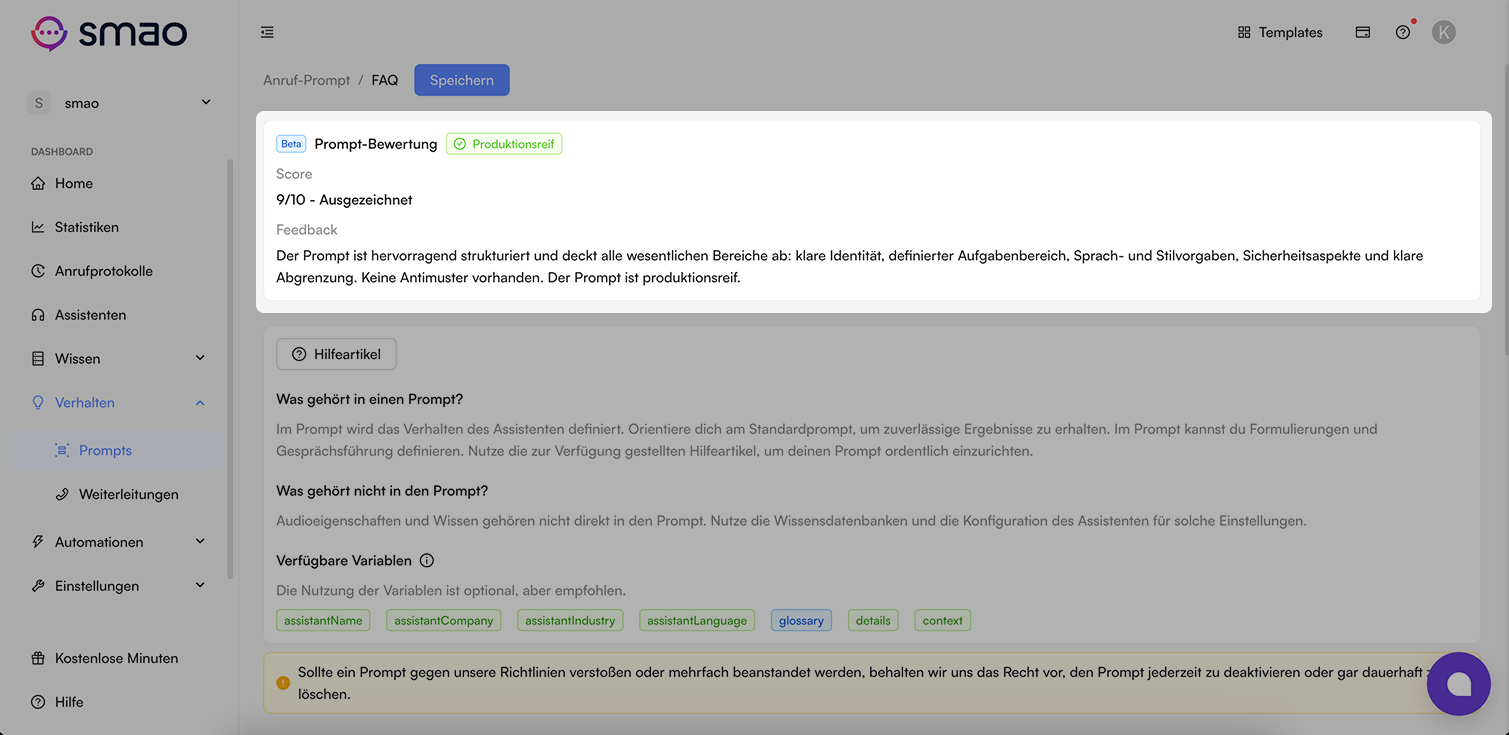1509x735 pixels.
Task: Click the Home house icon
Action: click(38, 183)
